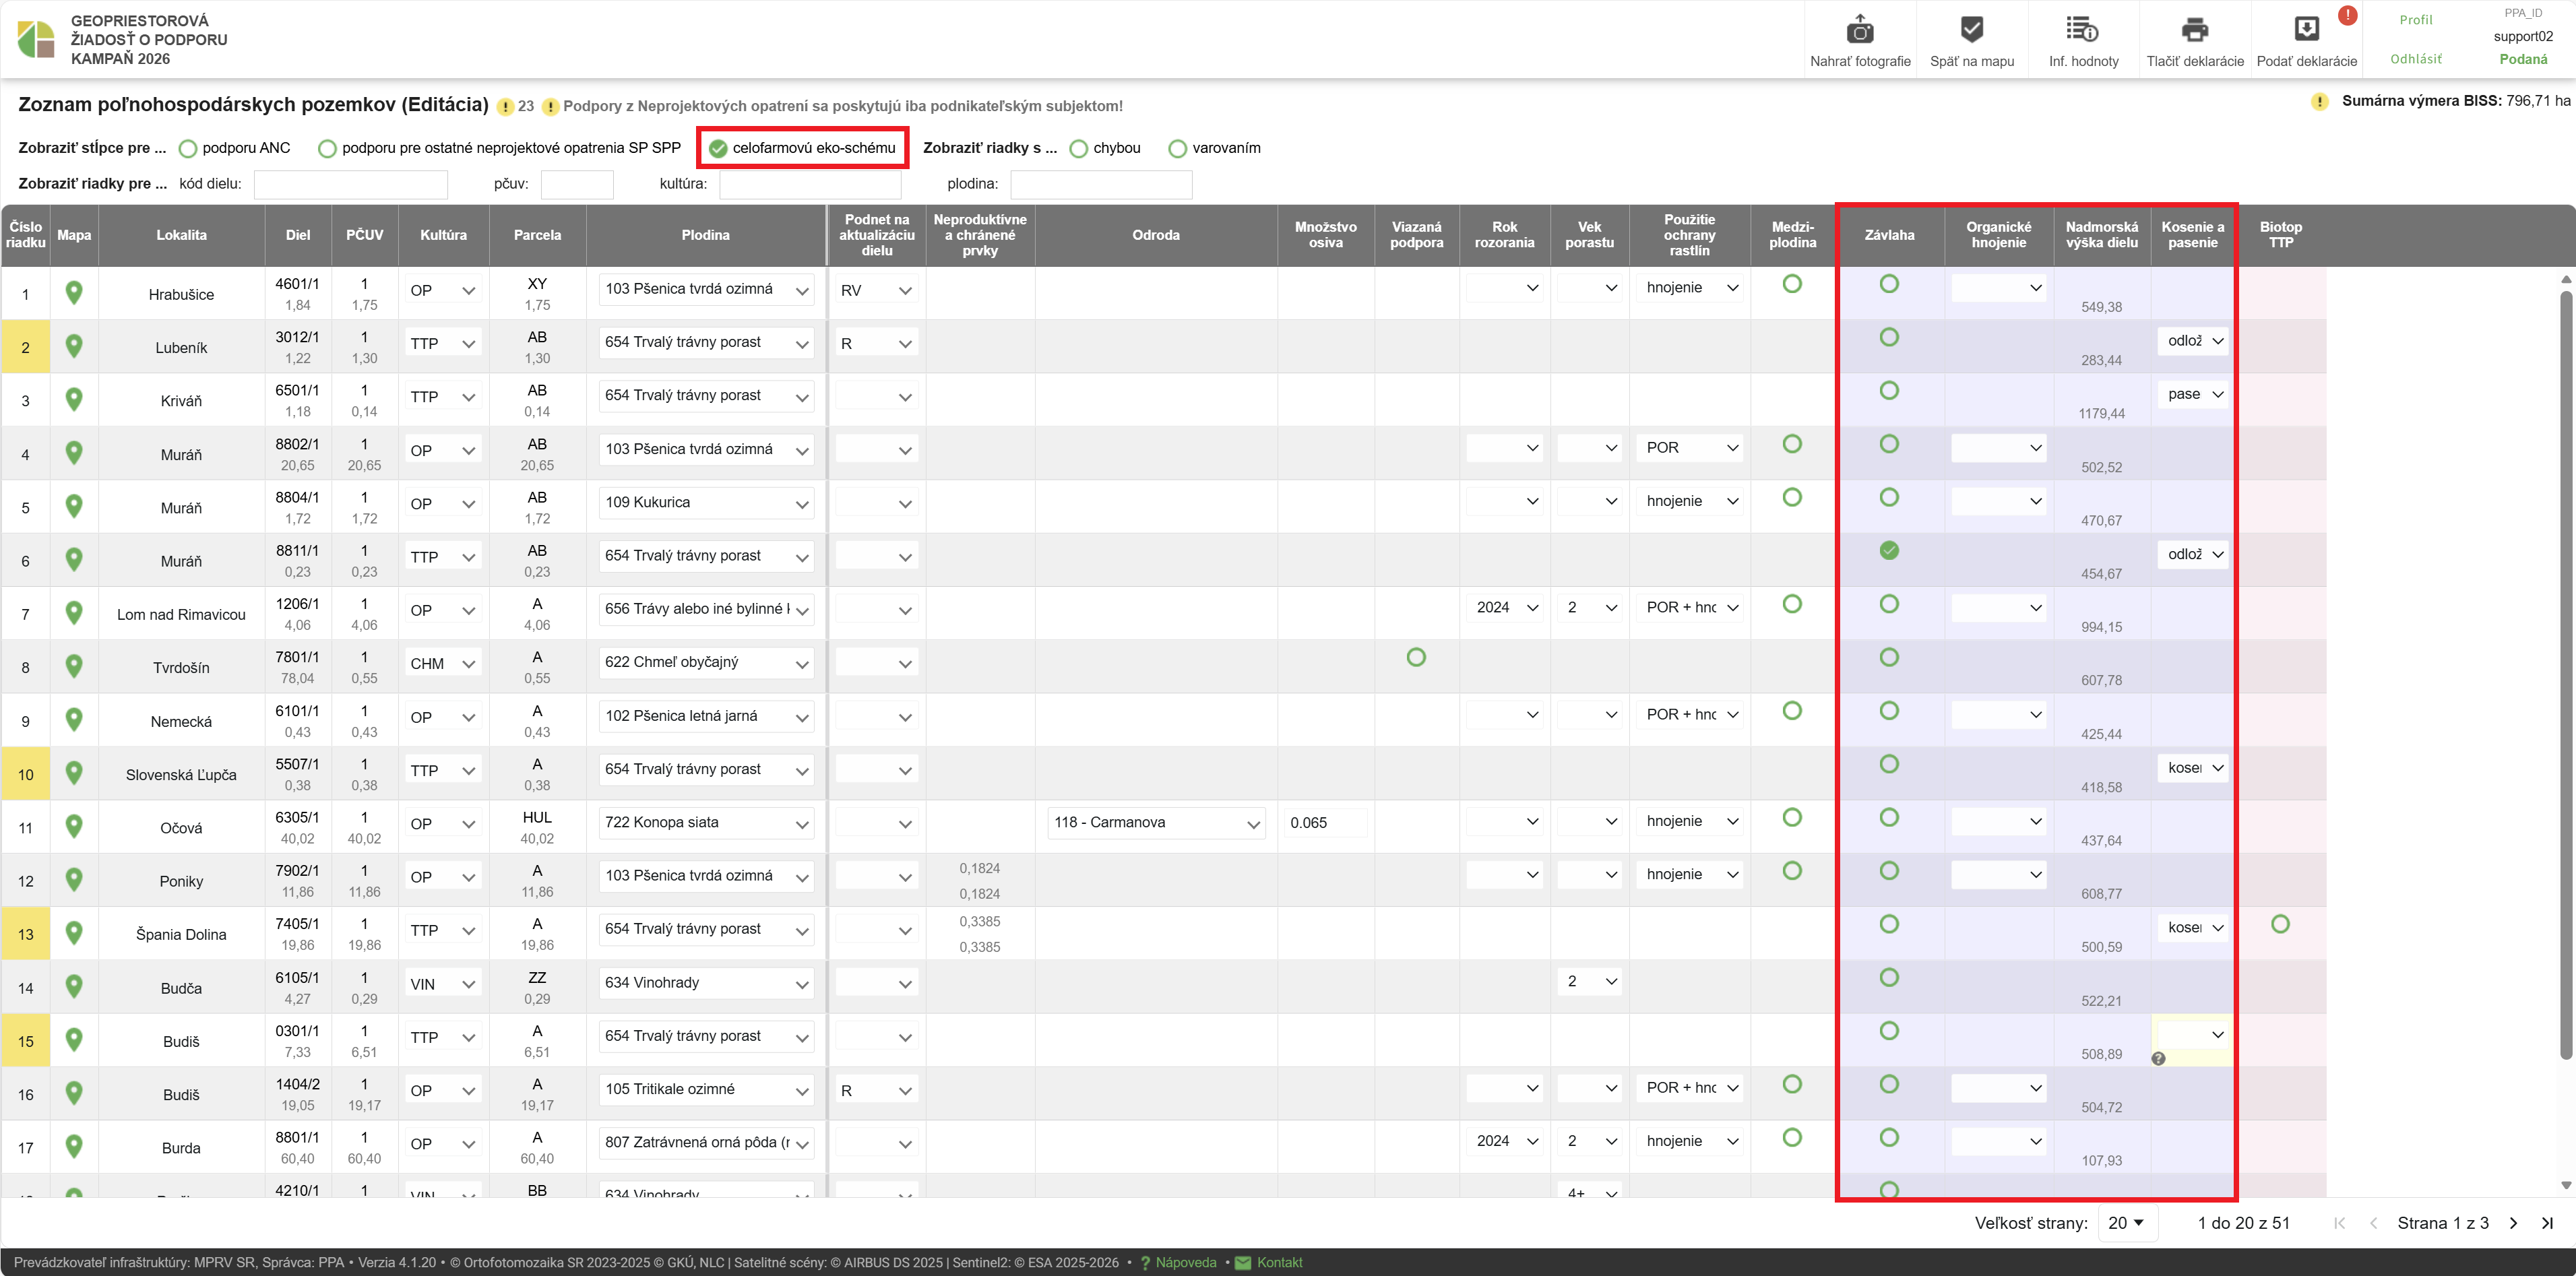Screen dimensions: 2576x1276
Task: Click the kód dielu filter field
Action: 350,184
